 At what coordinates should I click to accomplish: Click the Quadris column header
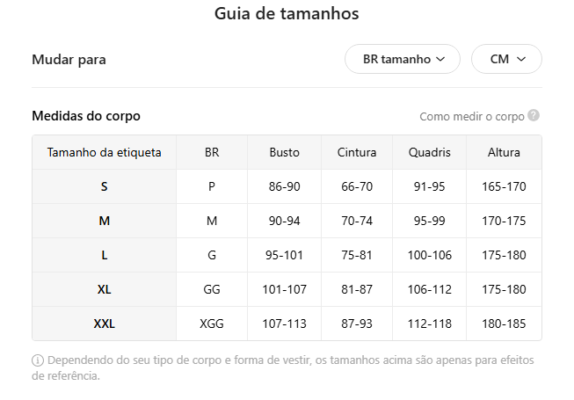click(x=429, y=152)
